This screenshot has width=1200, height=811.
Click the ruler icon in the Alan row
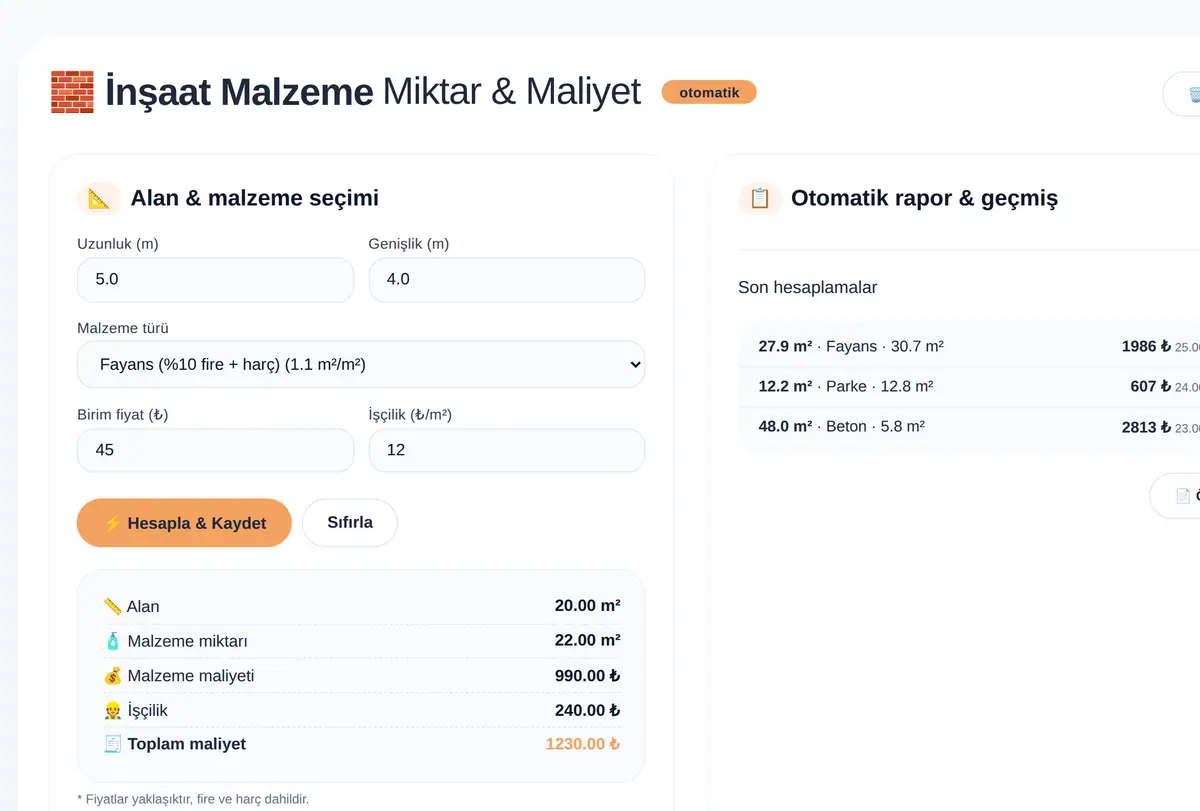click(113, 606)
